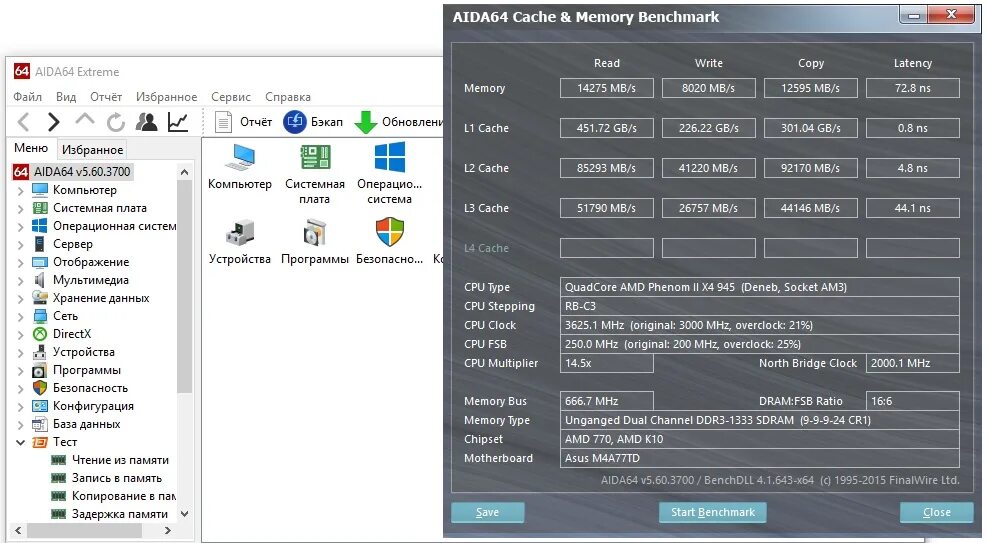Click the up-level arrow toolbar icon
Image resolution: width=987 pixels, height=543 pixels.
(x=85, y=120)
